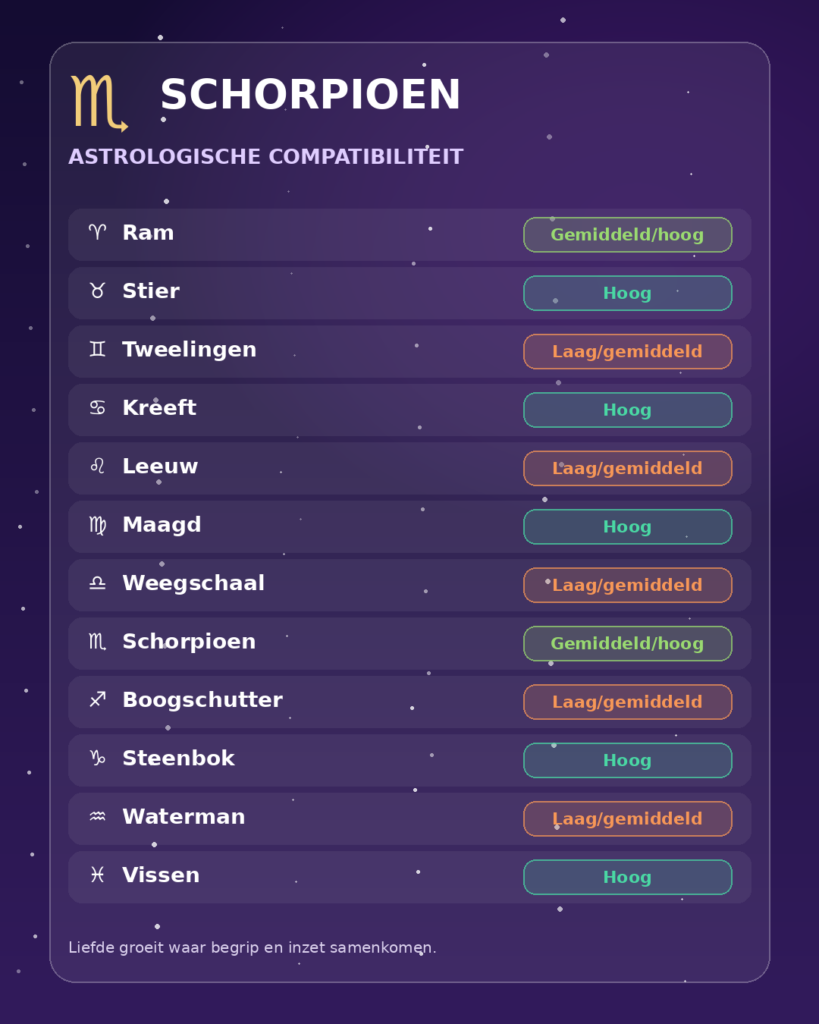This screenshot has height=1024, width=819.
Task: Click the SCHORPIOEN title heading
Action: [311, 95]
